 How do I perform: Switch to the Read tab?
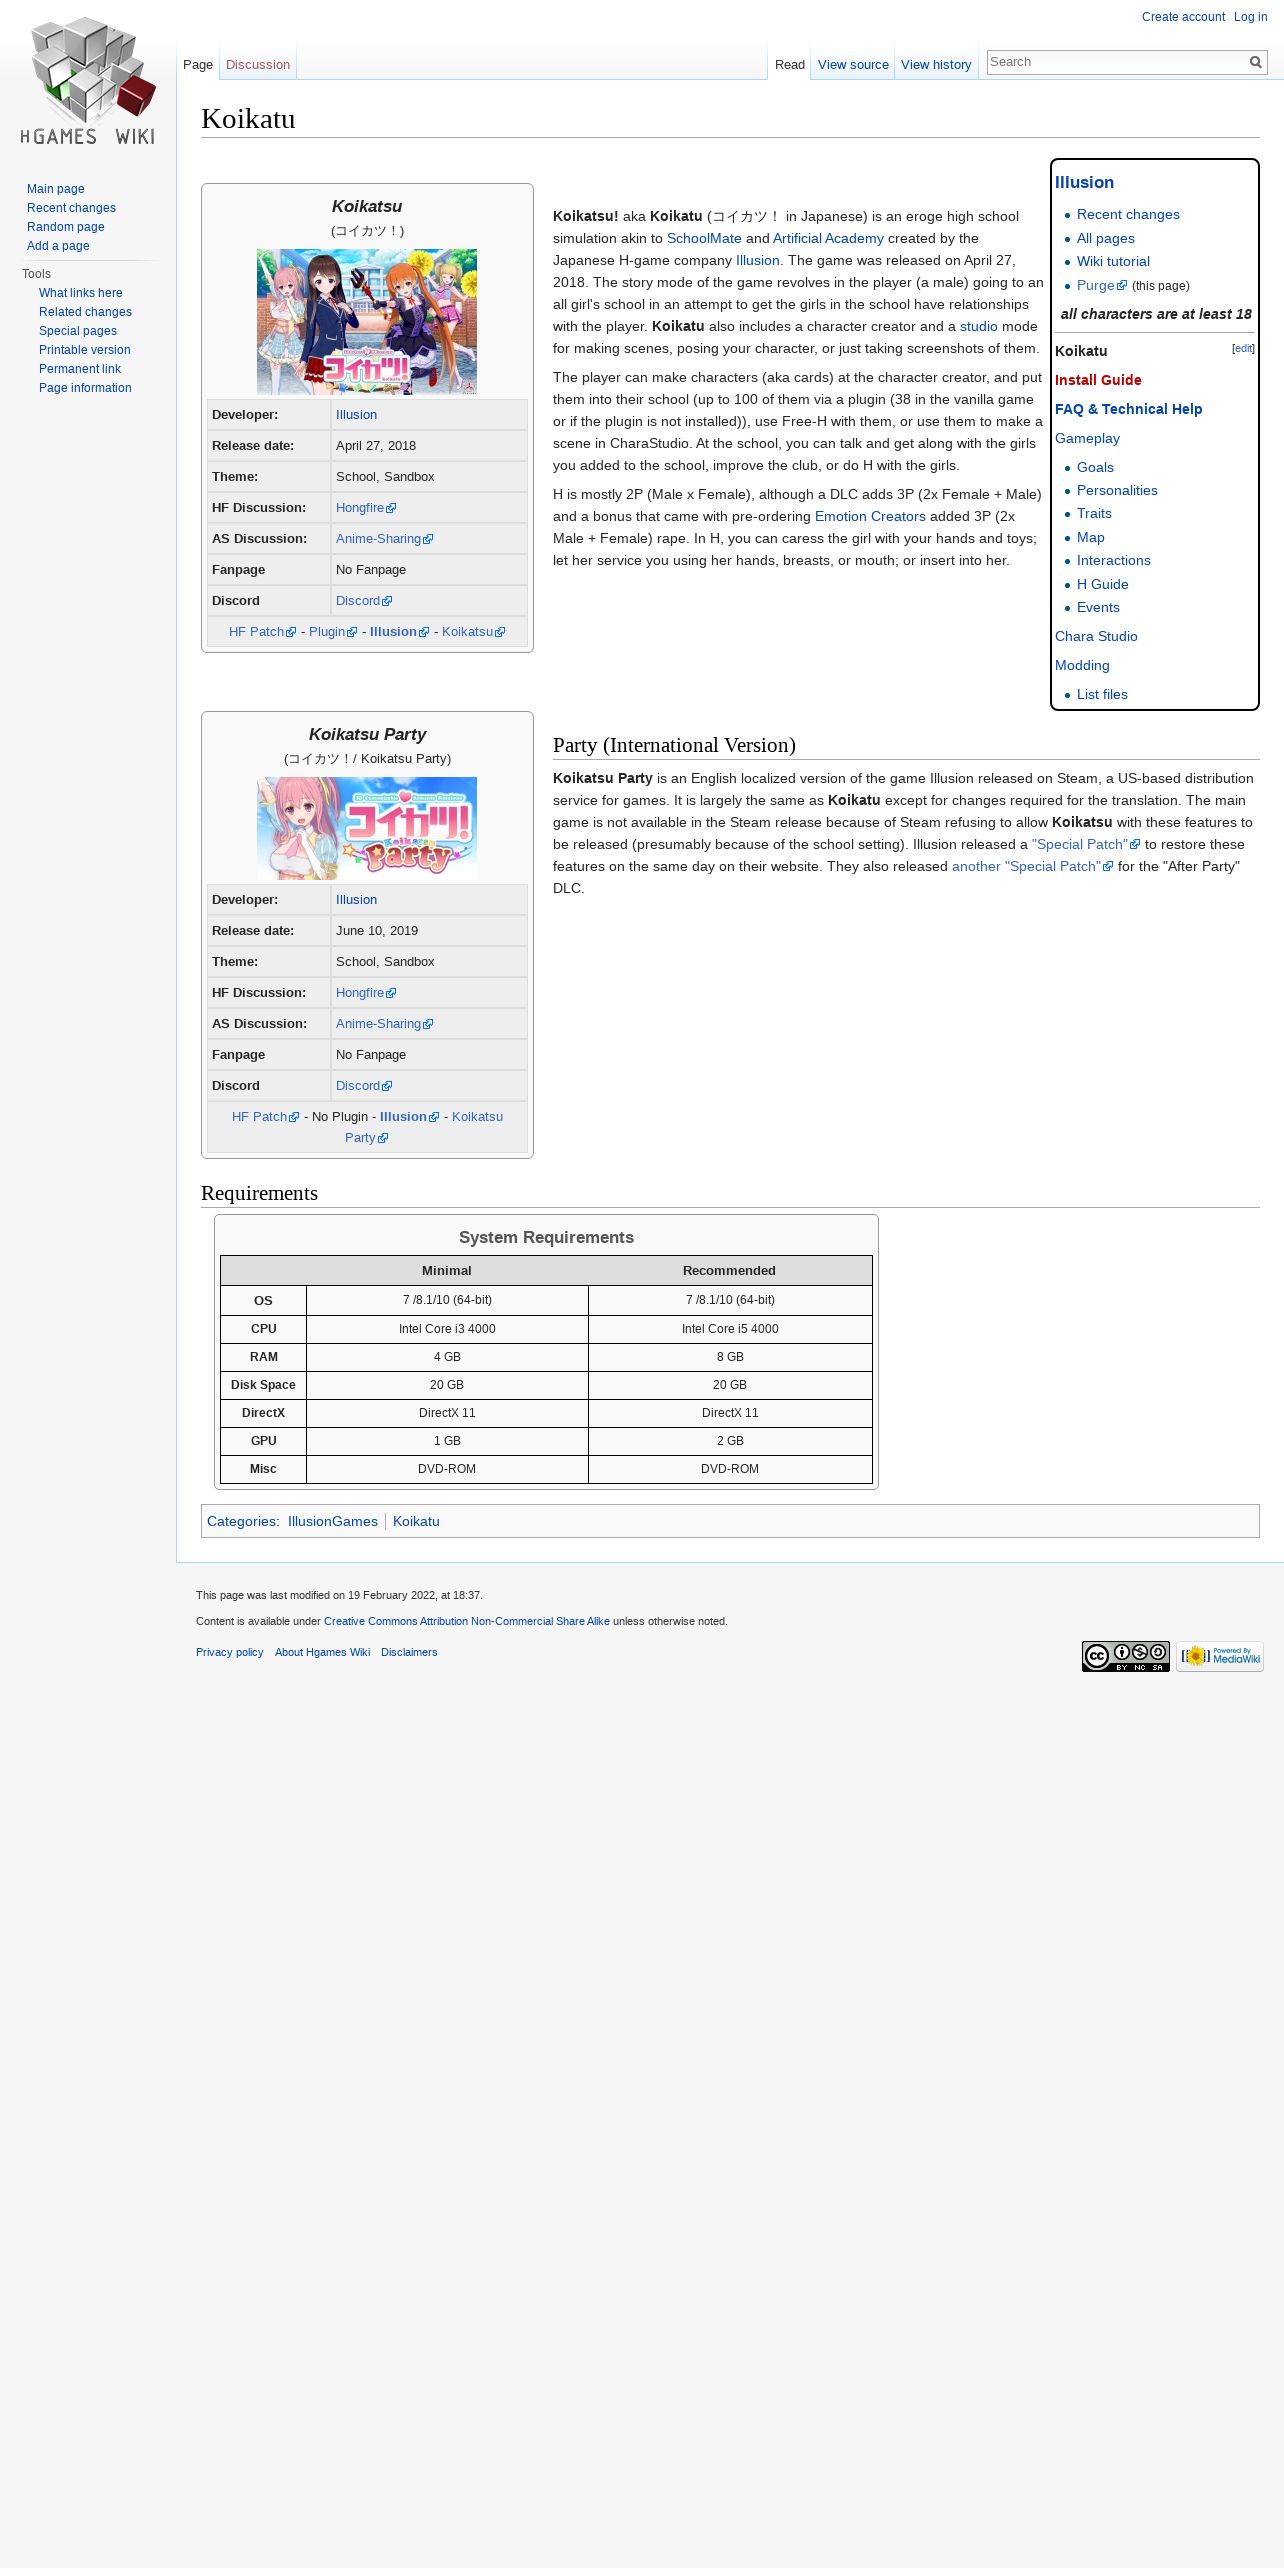790,65
